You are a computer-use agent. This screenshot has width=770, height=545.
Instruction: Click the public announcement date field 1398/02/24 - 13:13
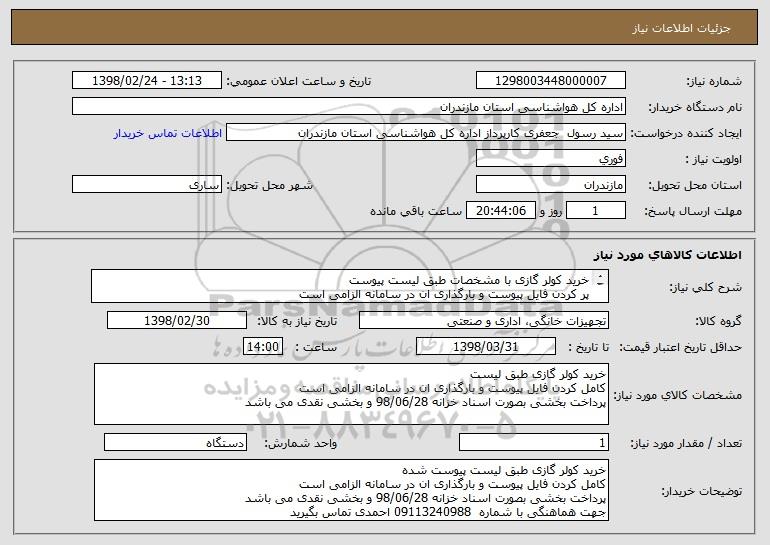147,80
